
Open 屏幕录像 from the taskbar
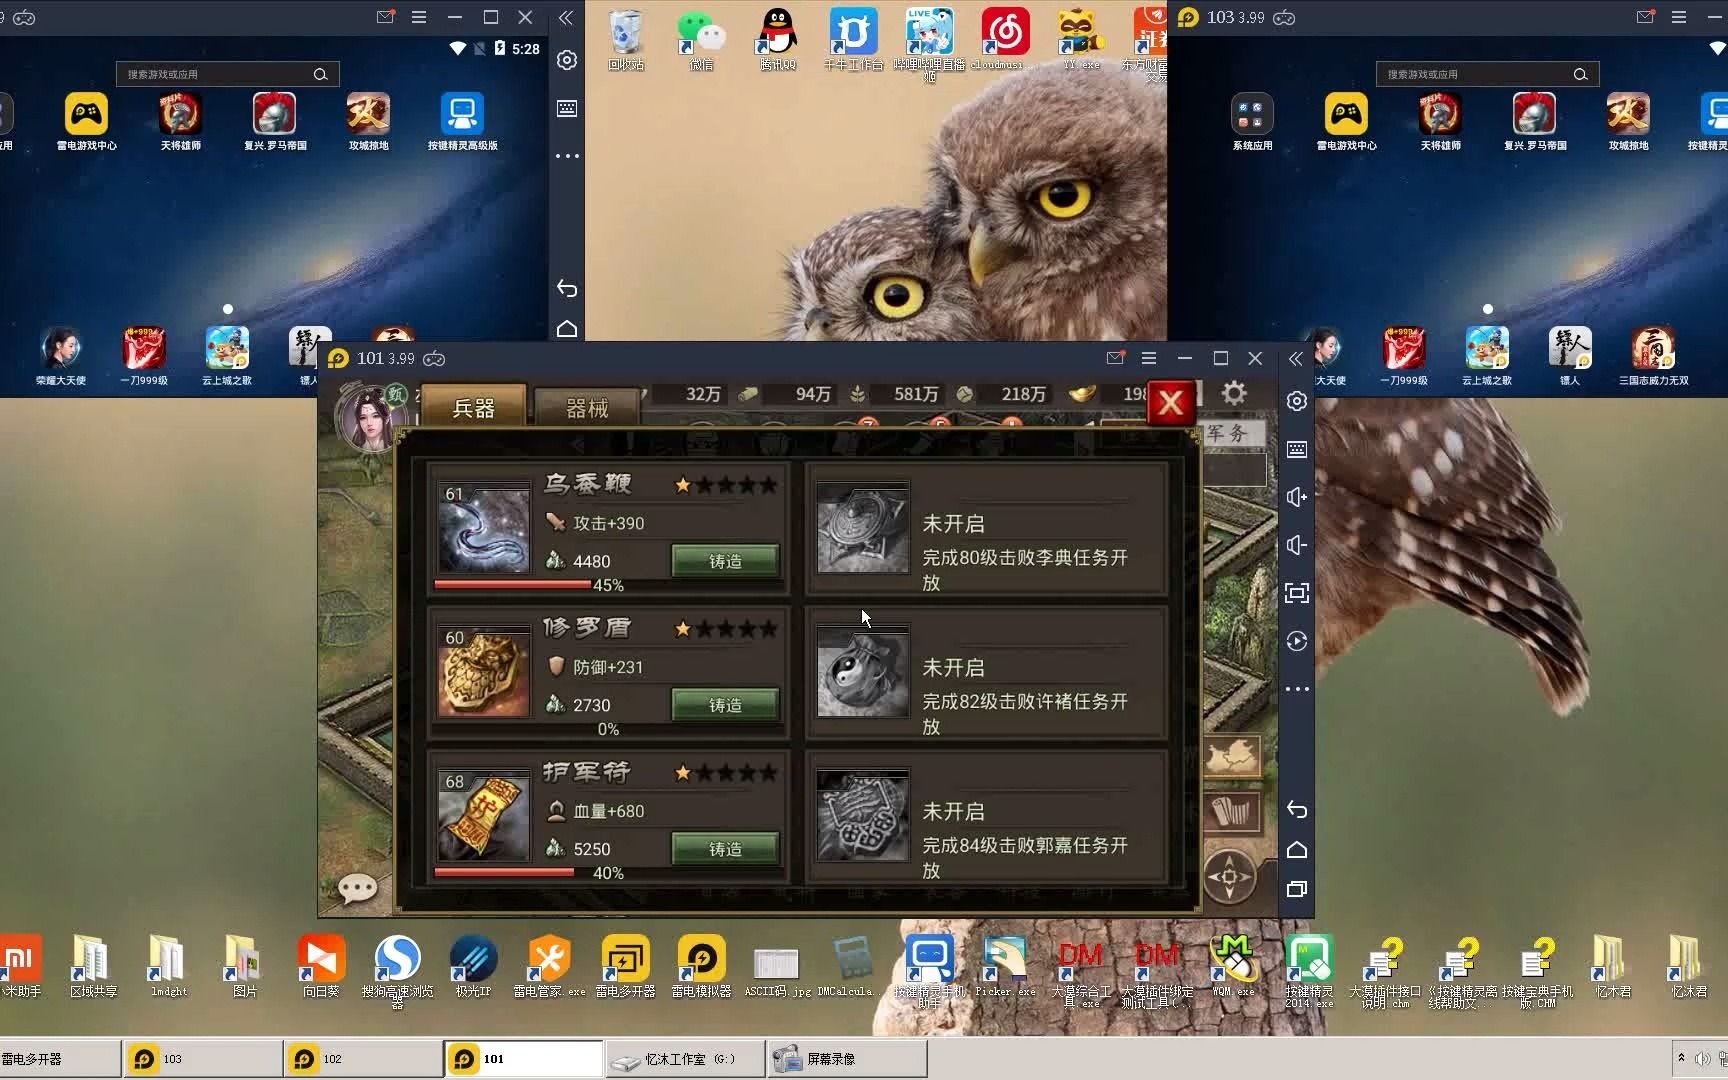[x=847, y=1058]
